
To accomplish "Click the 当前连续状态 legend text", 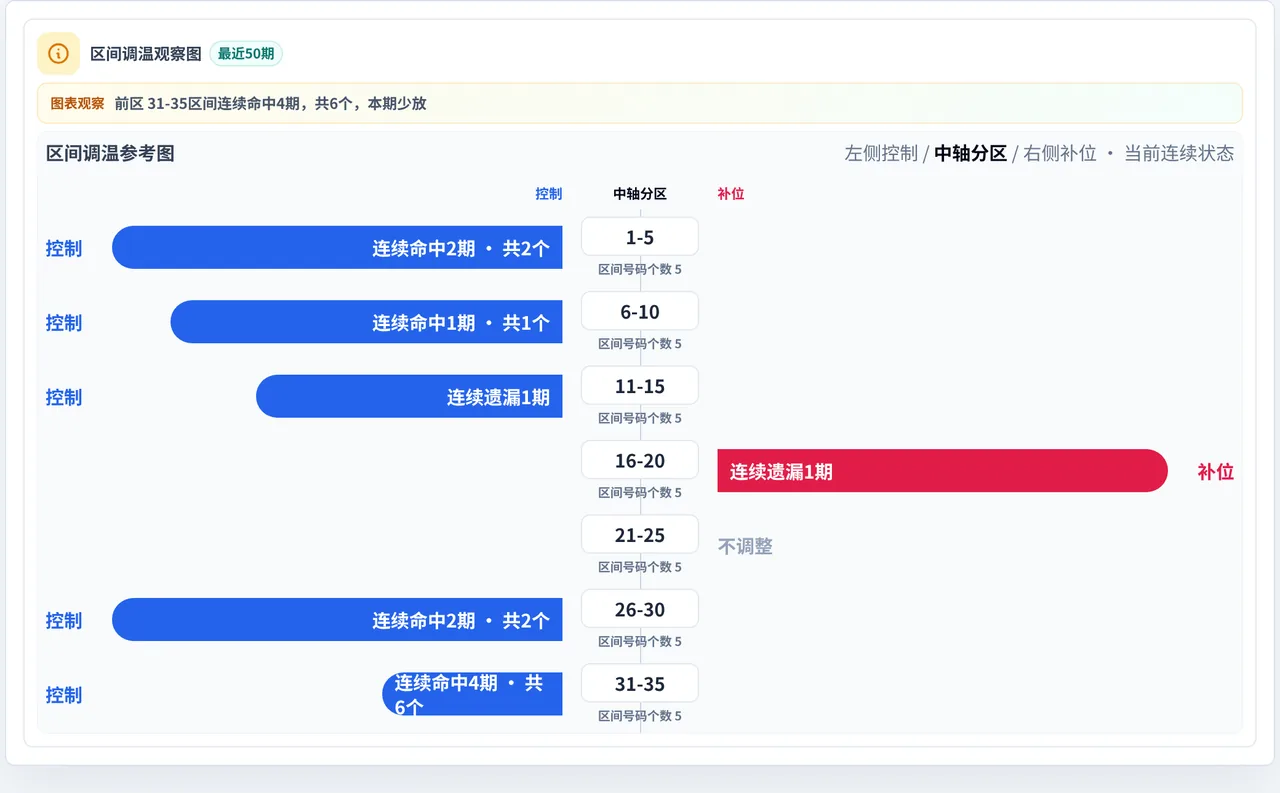I will (x=1179, y=153).
